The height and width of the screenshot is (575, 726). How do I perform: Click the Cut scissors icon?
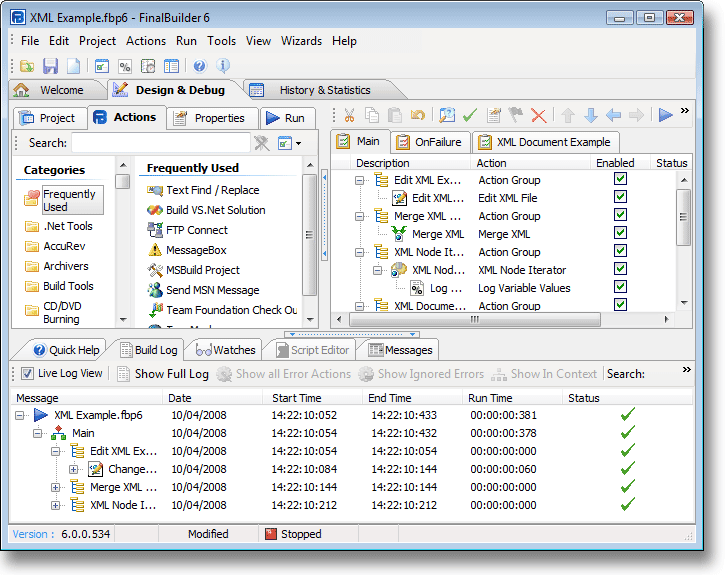pyautogui.click(x=349, y=115)
